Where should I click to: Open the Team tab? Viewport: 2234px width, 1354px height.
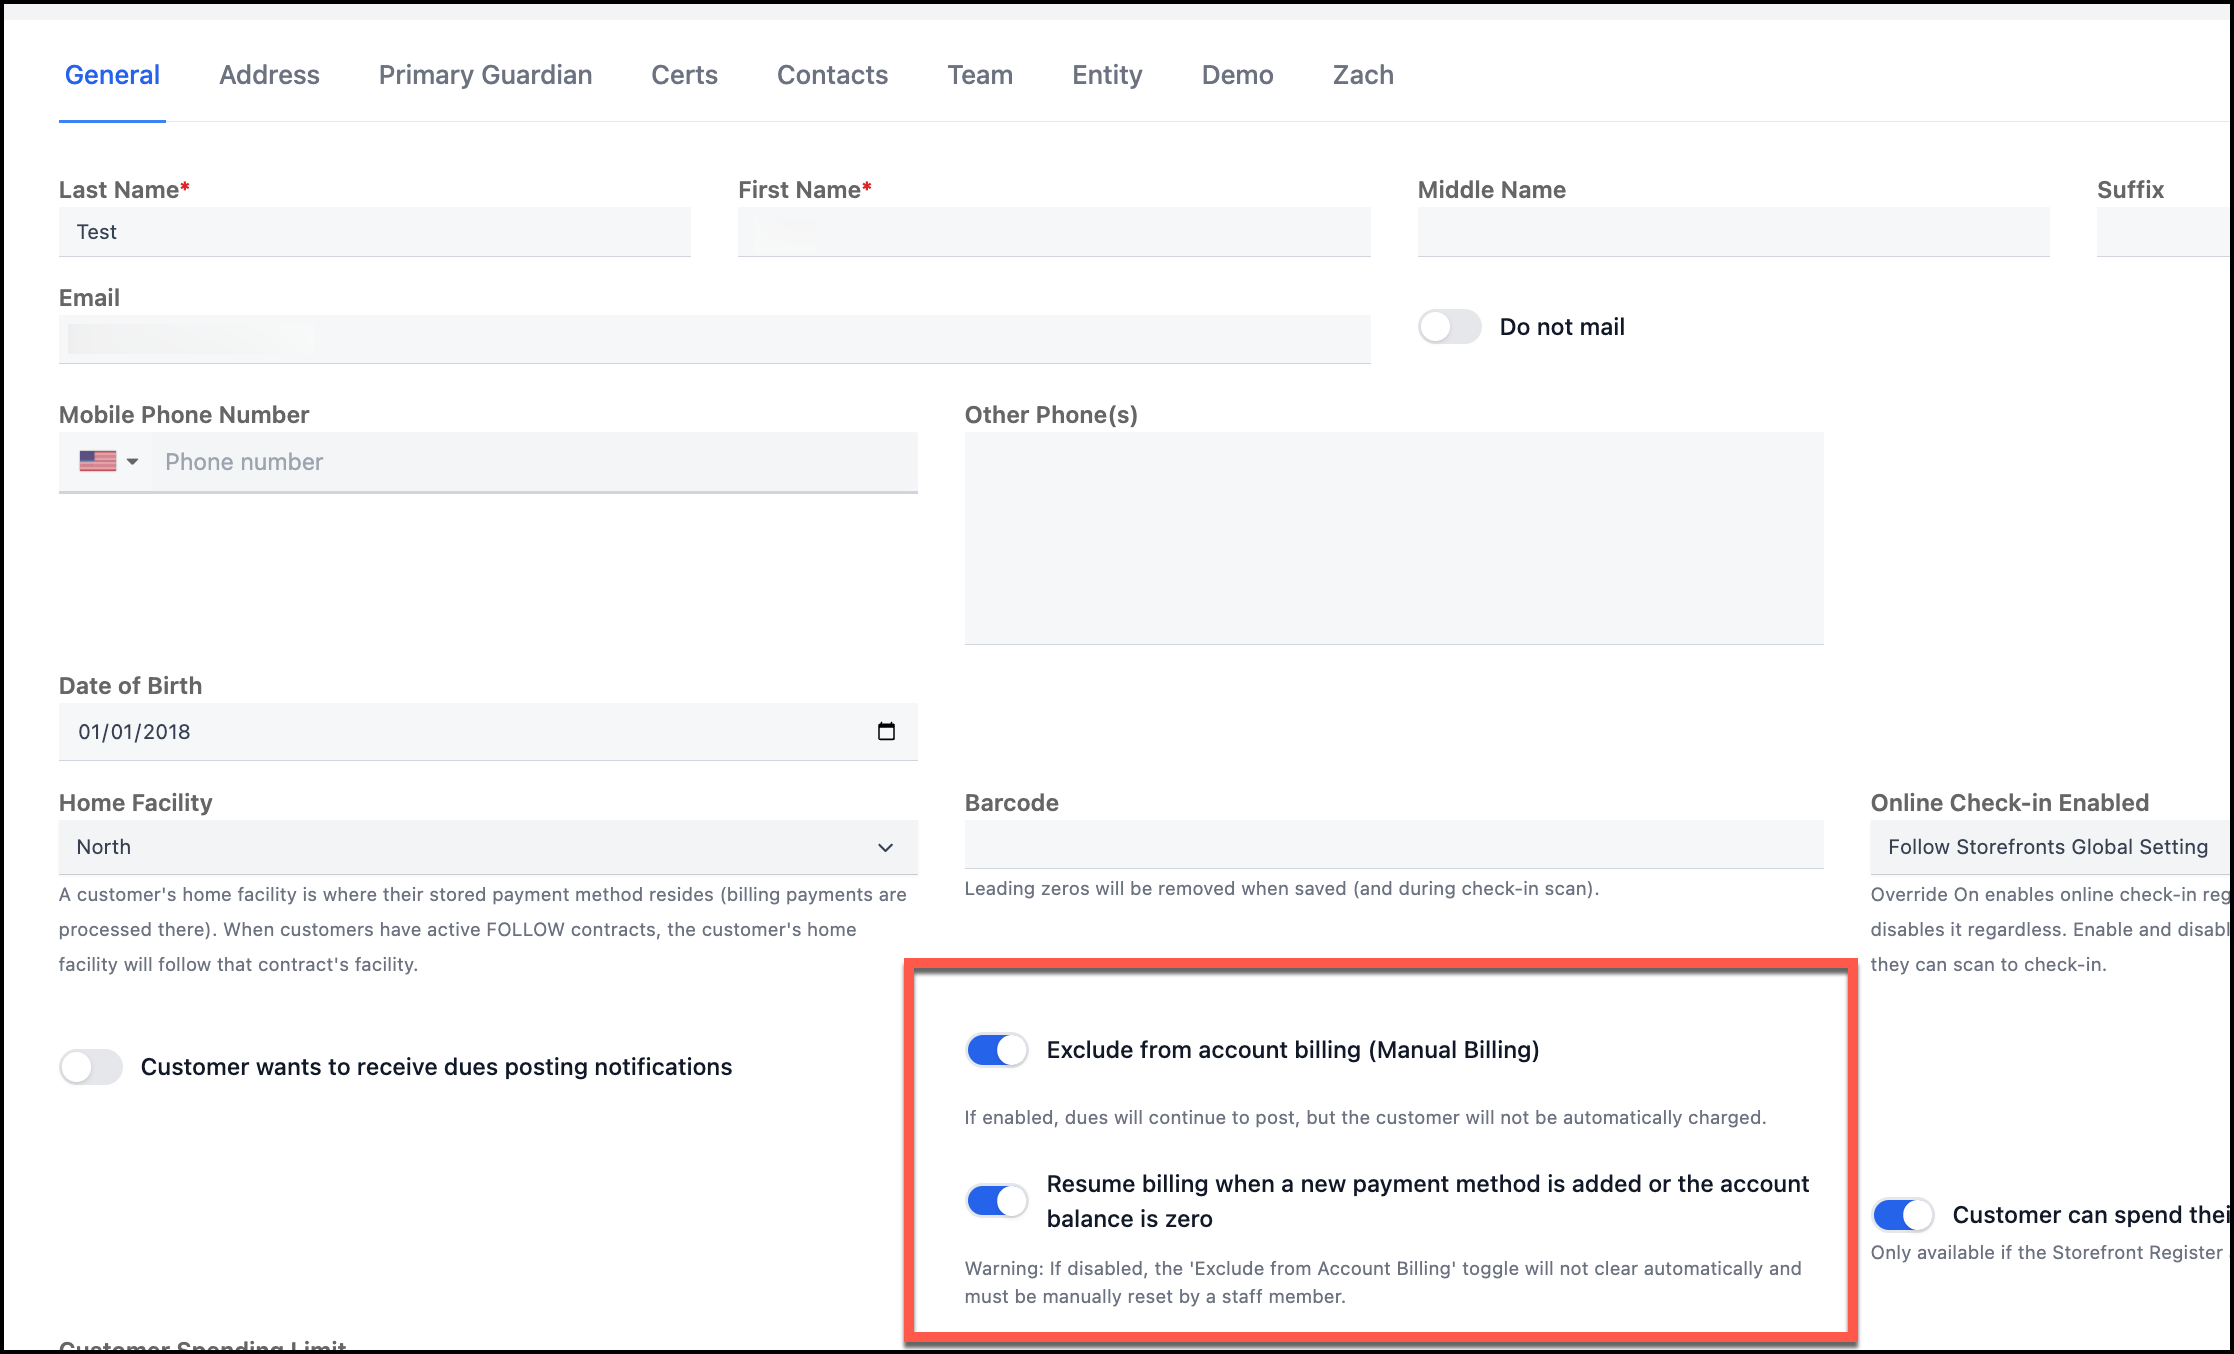point(980,75)
